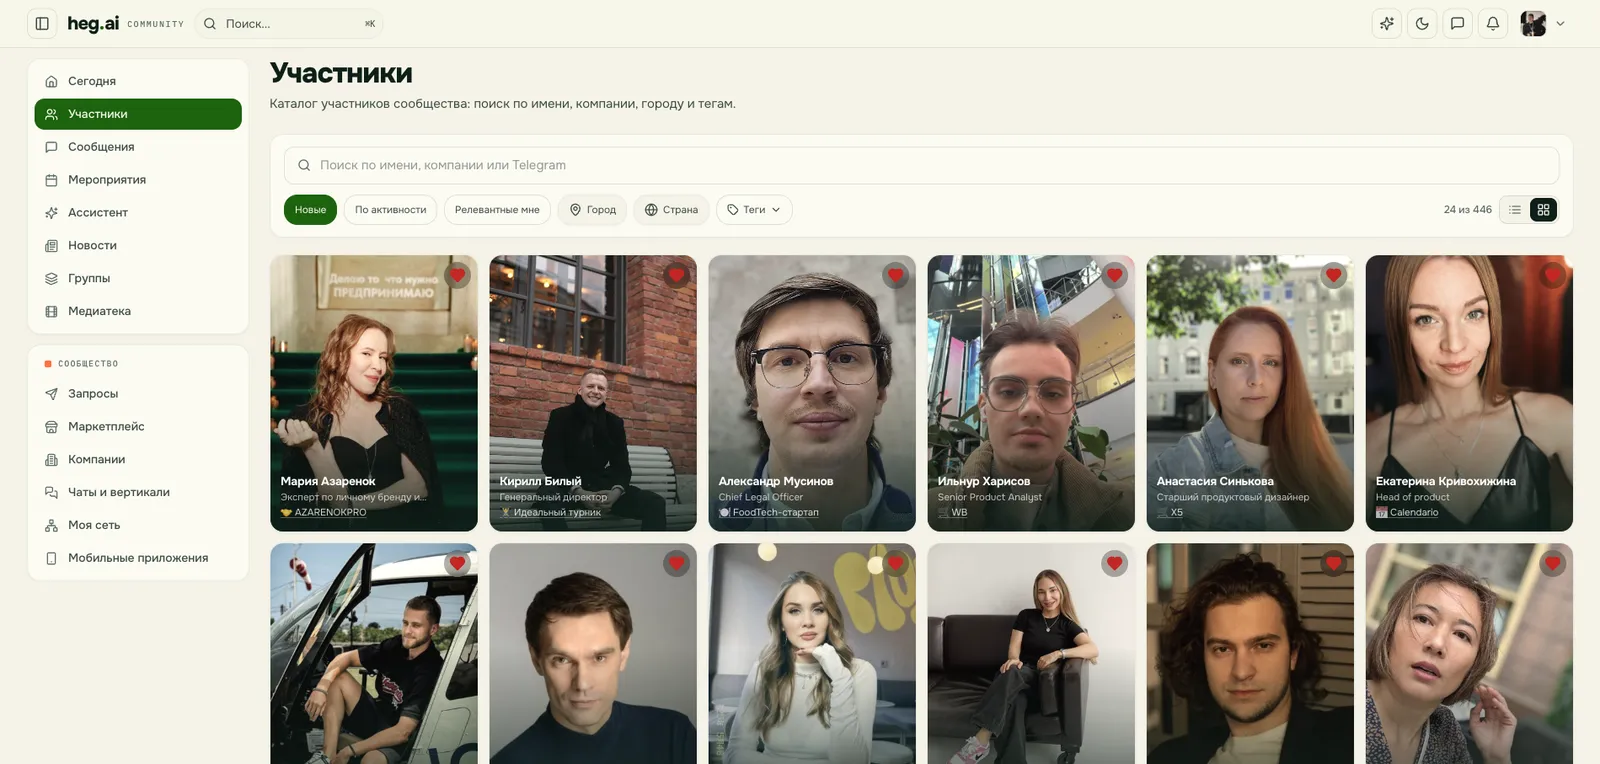Viewport: 1600px width, 764px height.
Task: Open «Ассистент» in the sidebar
Action: click(x=138, y=213)
